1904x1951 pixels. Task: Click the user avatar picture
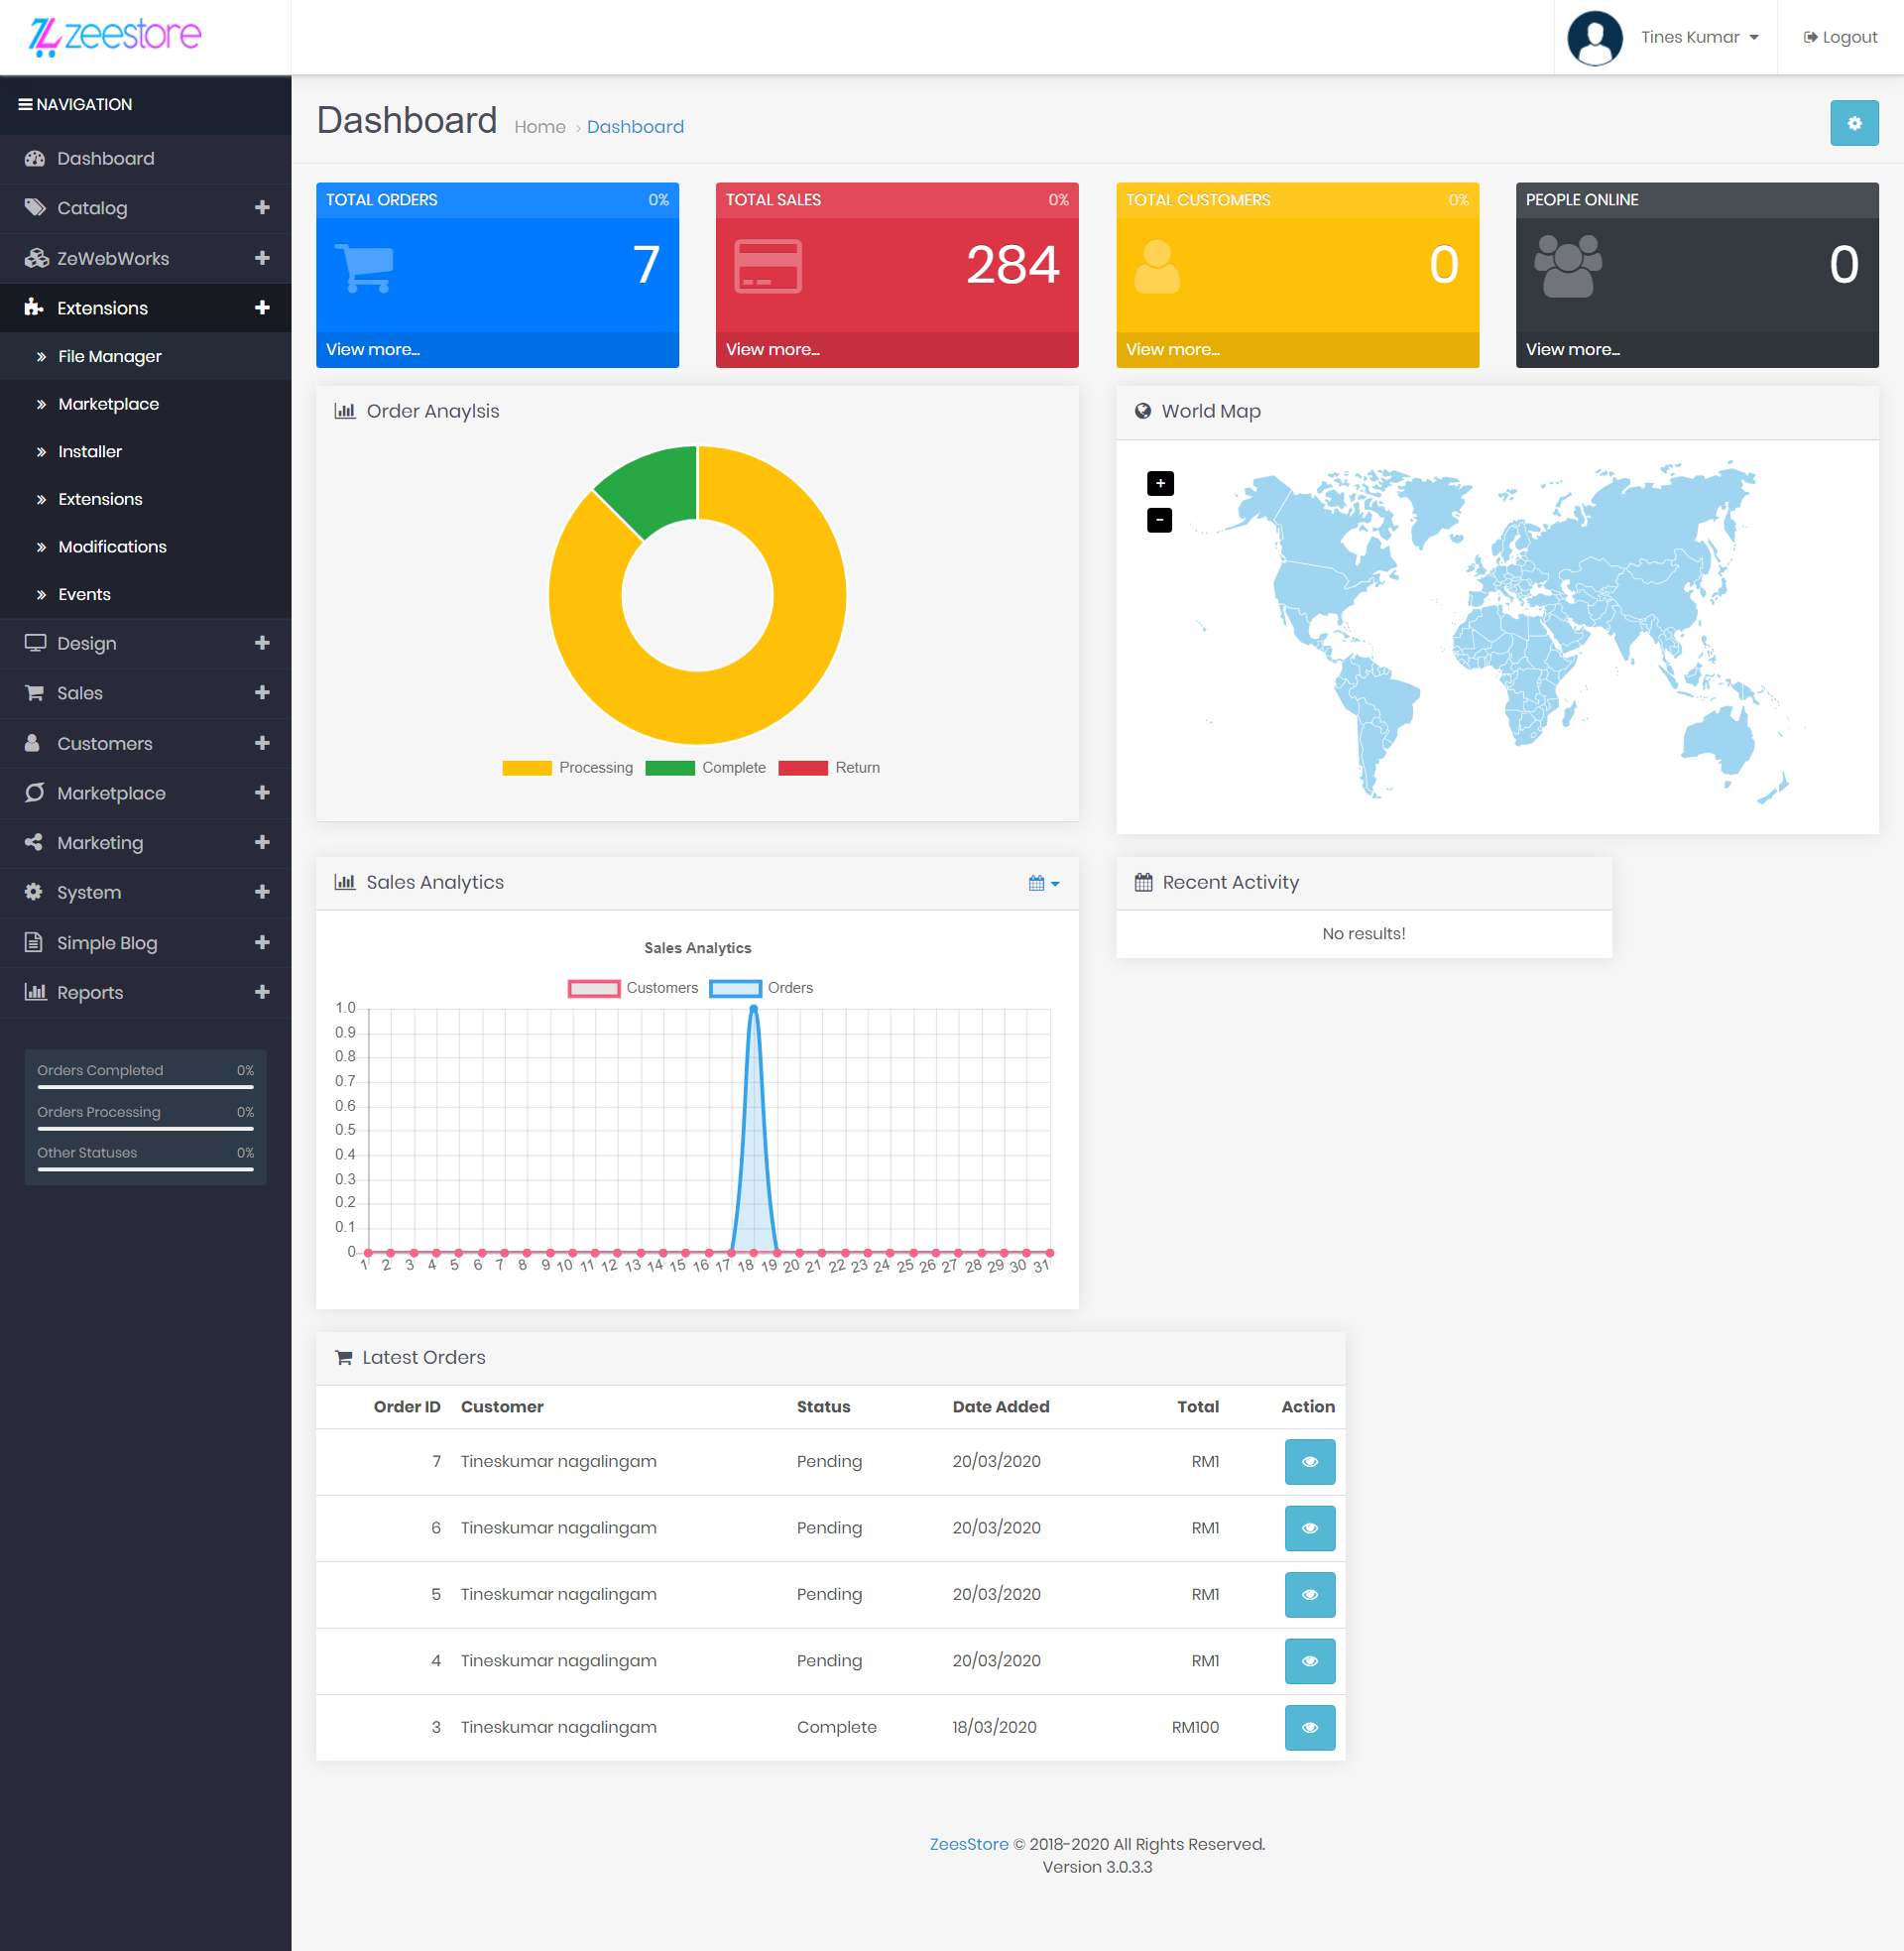click(x=1594, y=38)
